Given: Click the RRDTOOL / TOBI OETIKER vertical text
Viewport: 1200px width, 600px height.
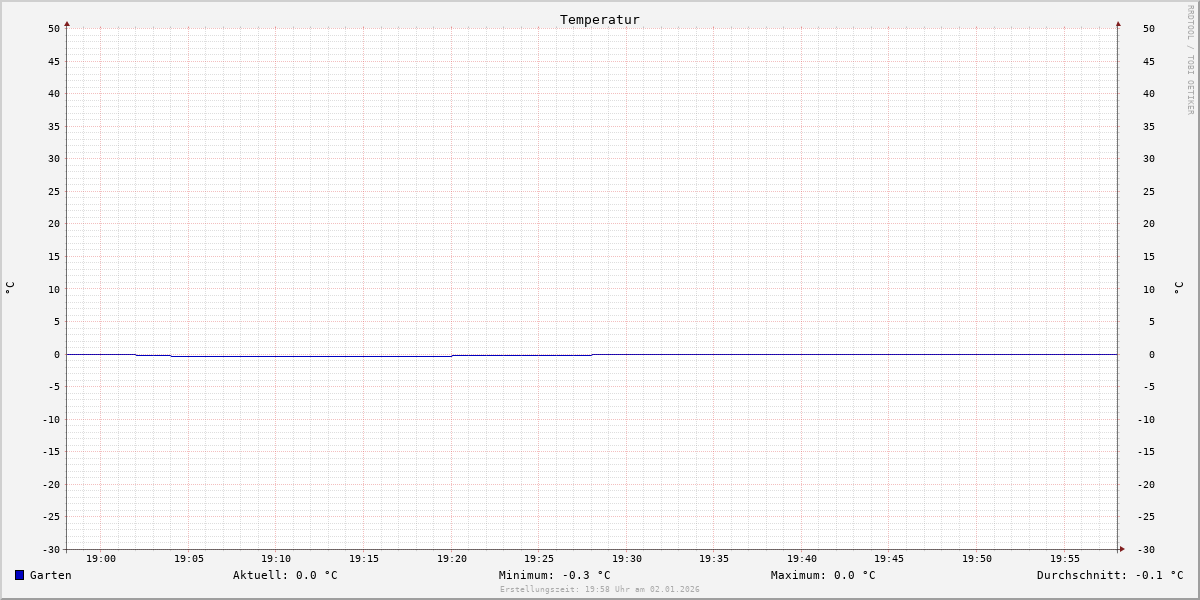Looking at the screenshot, I should (1190, 59).
